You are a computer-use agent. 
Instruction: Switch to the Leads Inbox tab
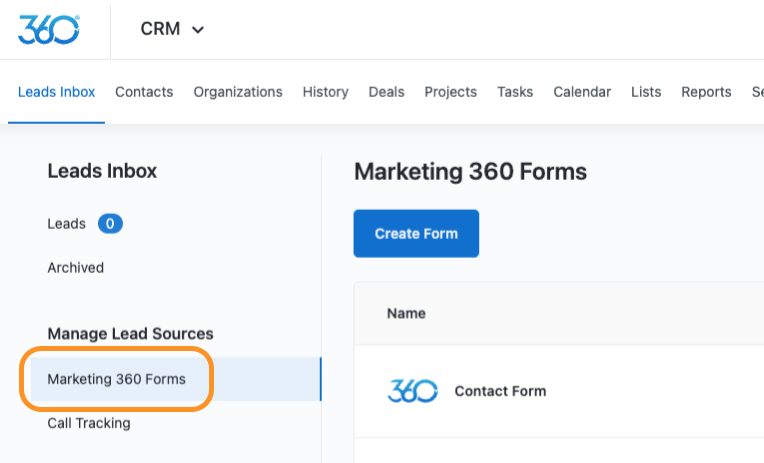(56, 92)
